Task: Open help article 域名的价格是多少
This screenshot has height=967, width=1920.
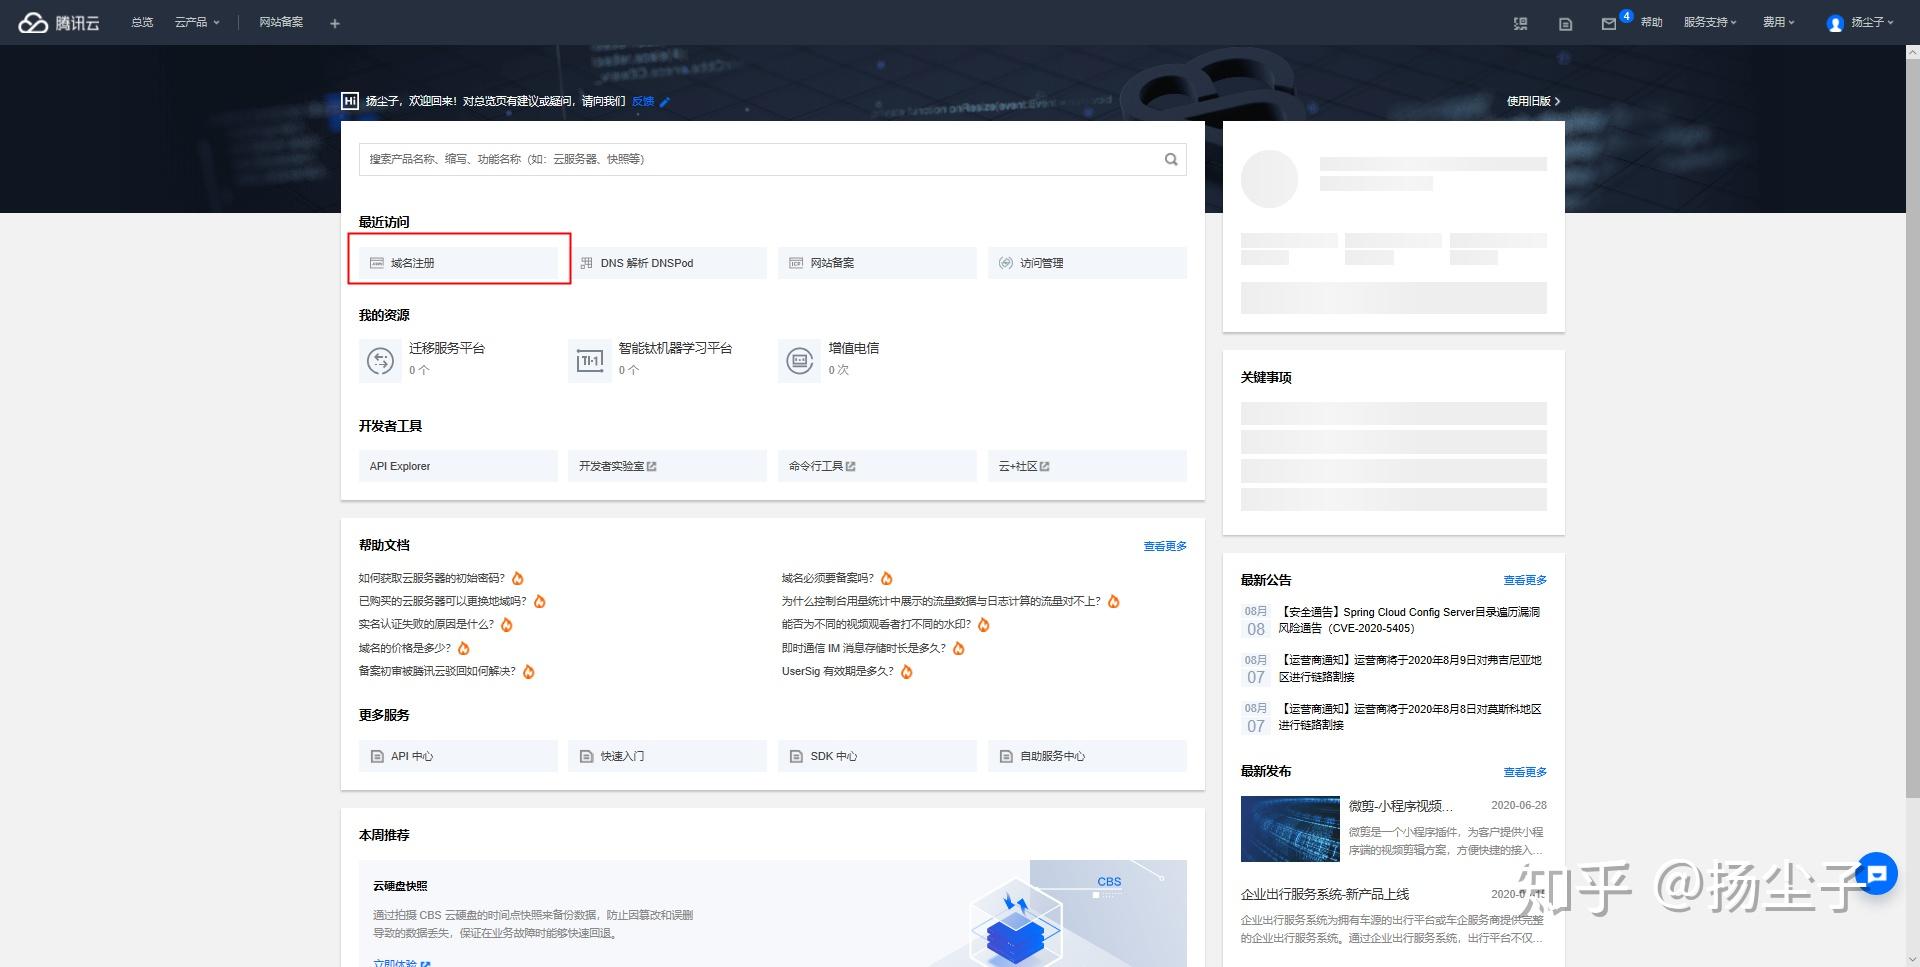Action: pyautogui.click(x=405, y=648)
